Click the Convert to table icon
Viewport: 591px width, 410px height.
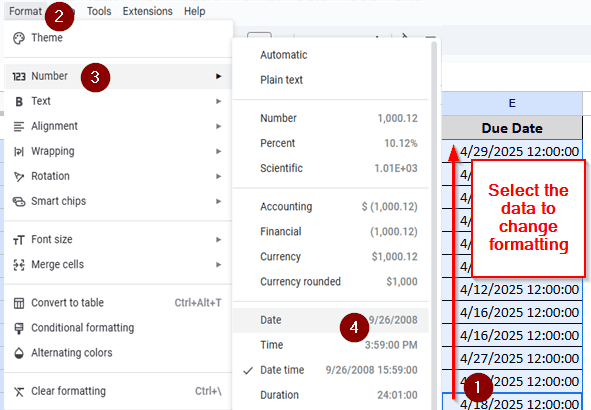tap(19, 303)
